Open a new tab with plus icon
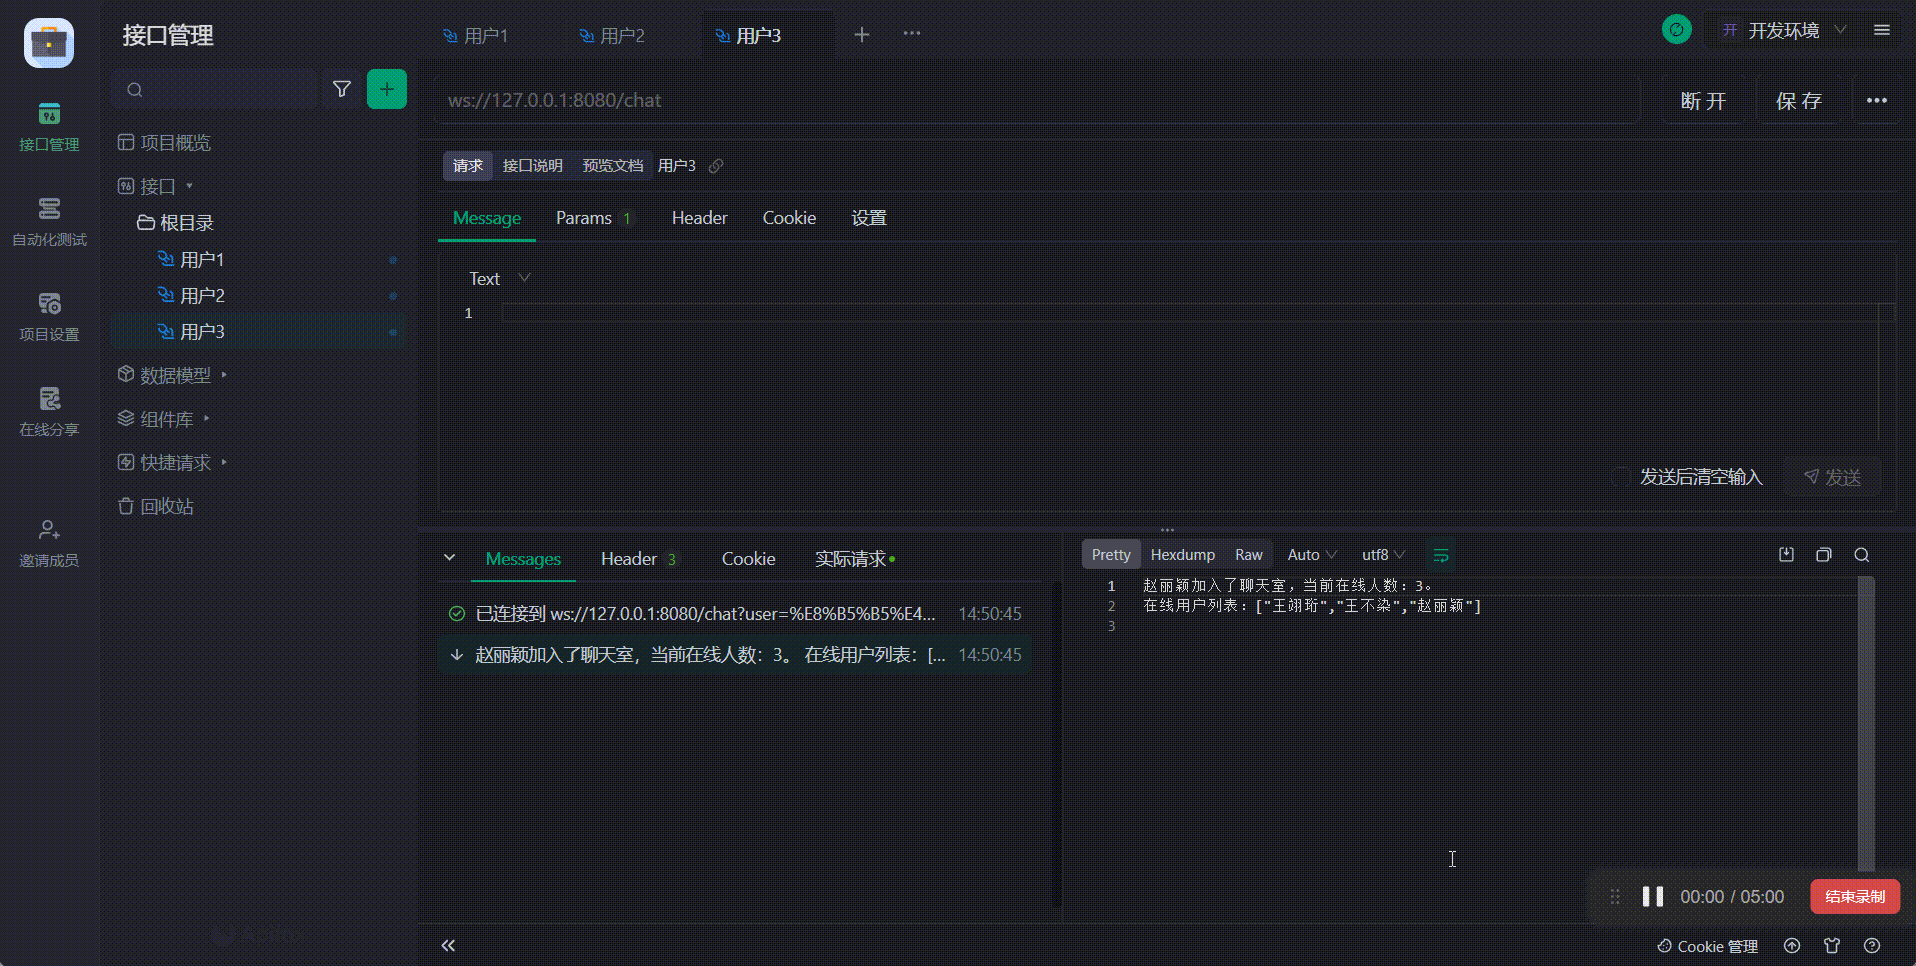 click(x=862, y=35)
